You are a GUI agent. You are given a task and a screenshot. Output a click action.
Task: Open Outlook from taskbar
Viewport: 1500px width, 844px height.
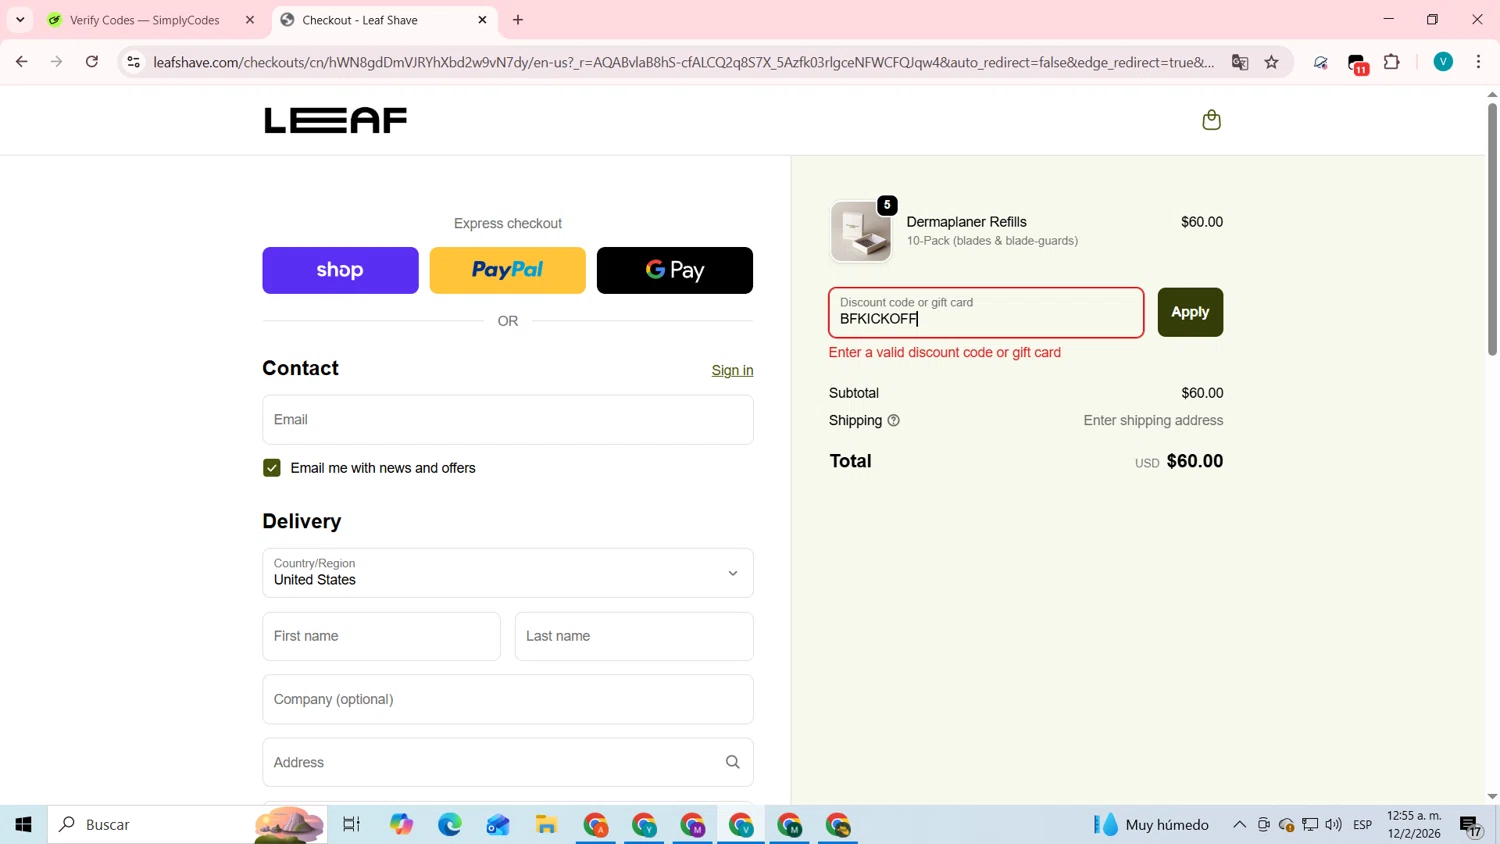click(x=498, y=825)
